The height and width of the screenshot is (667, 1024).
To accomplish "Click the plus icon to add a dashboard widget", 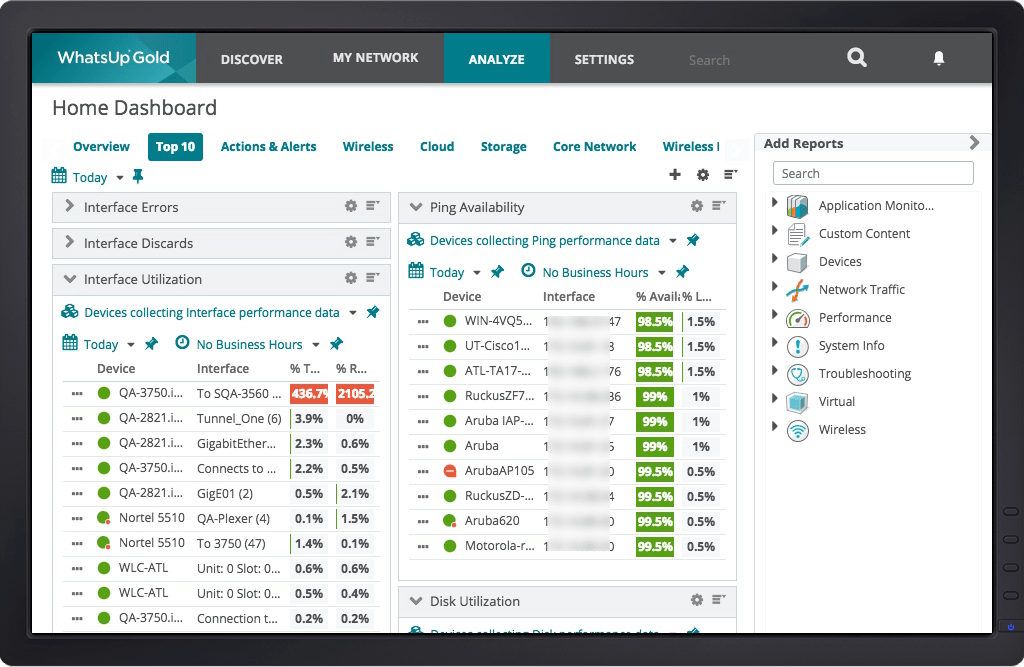I will (675, 174).
